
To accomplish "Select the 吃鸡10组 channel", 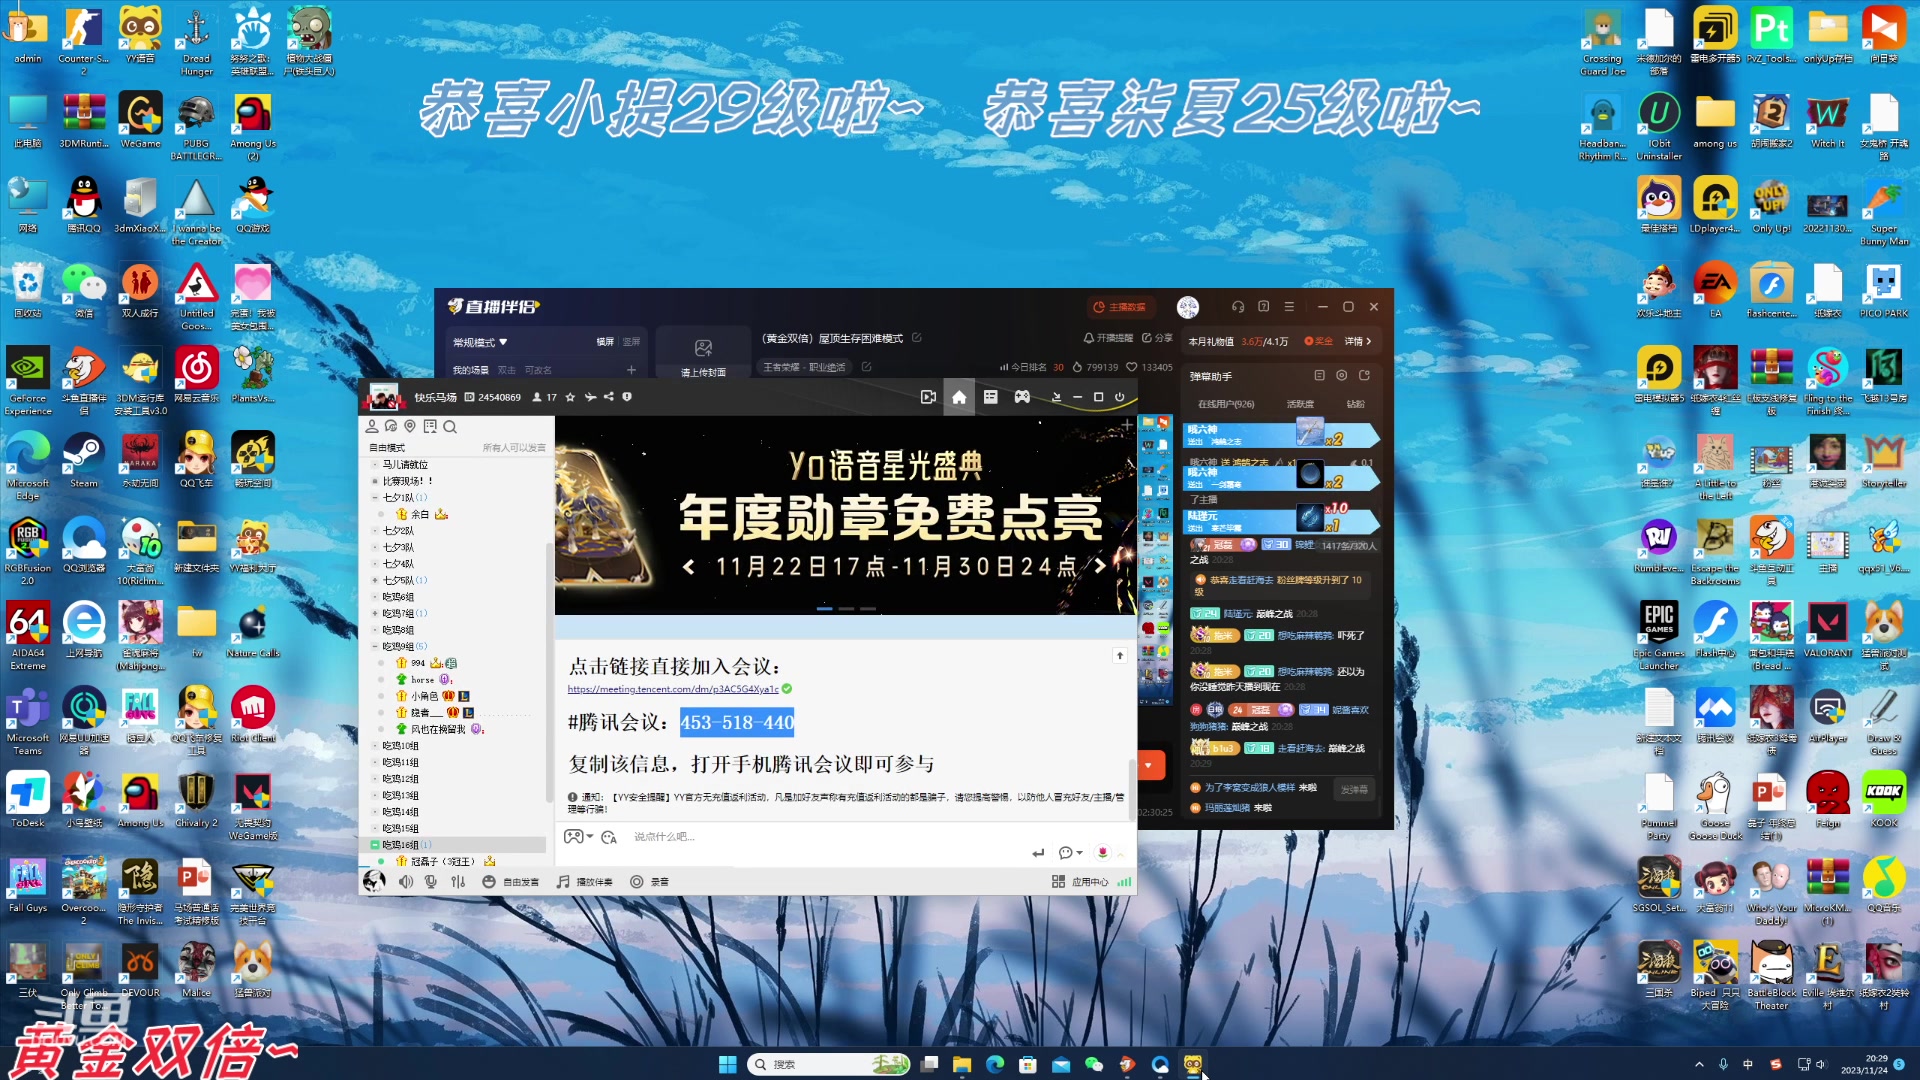I will 400,746.
